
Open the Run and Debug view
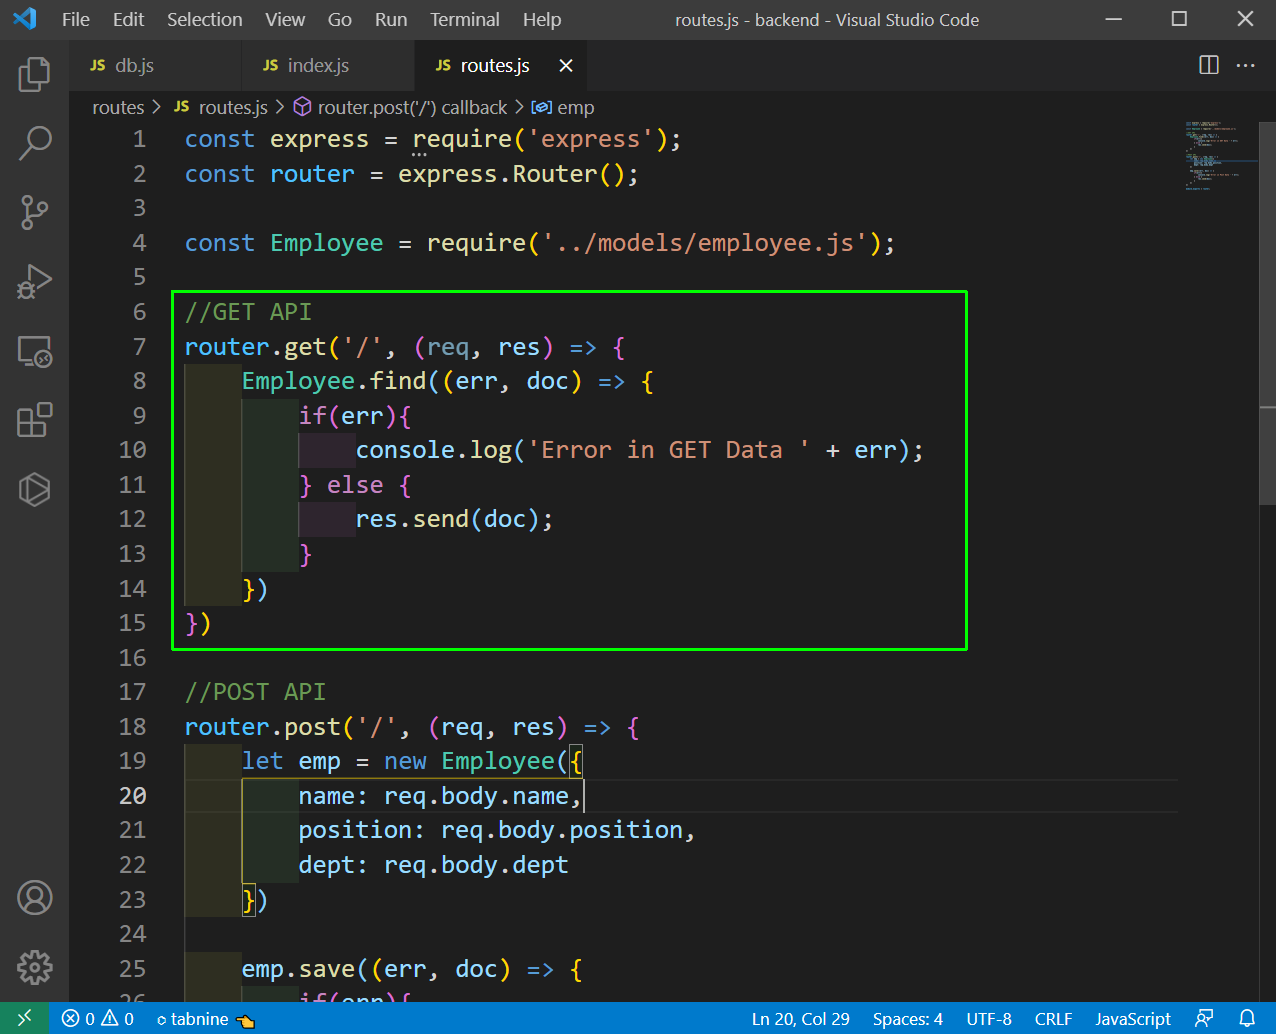tap(34, 281)
